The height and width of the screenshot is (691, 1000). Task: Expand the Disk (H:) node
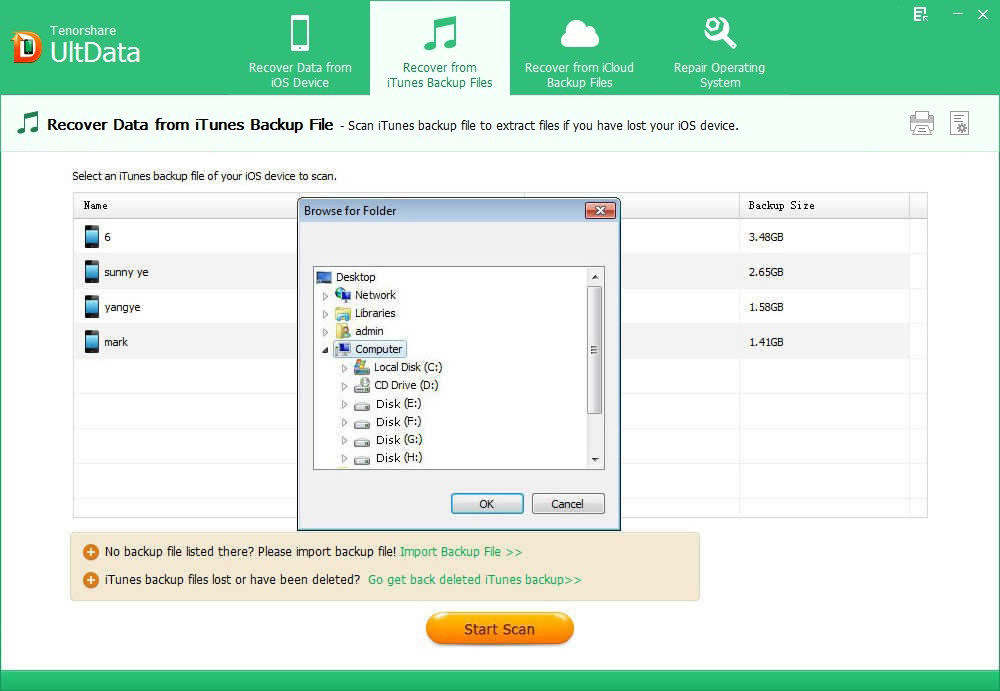[344, 459]
